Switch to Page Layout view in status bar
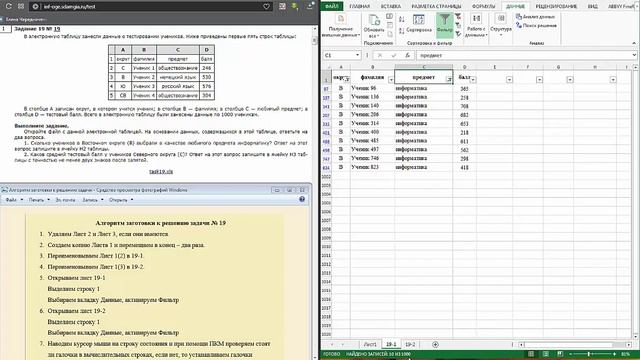The width and height of the screenshot is (640, 360). (x=545, y=354)
